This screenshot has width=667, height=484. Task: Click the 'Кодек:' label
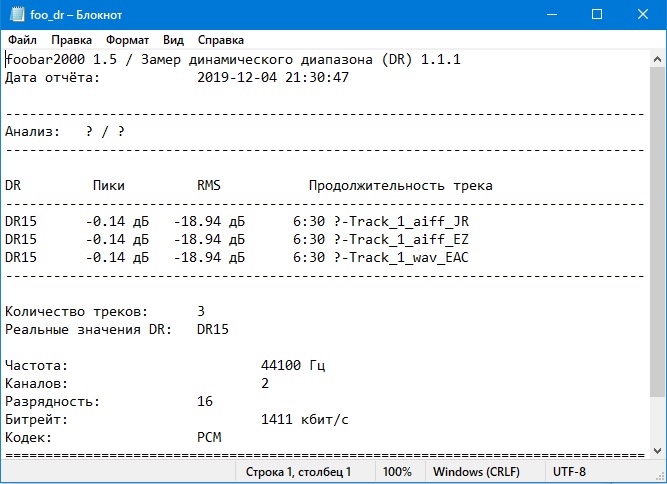(x=28, y=437)
